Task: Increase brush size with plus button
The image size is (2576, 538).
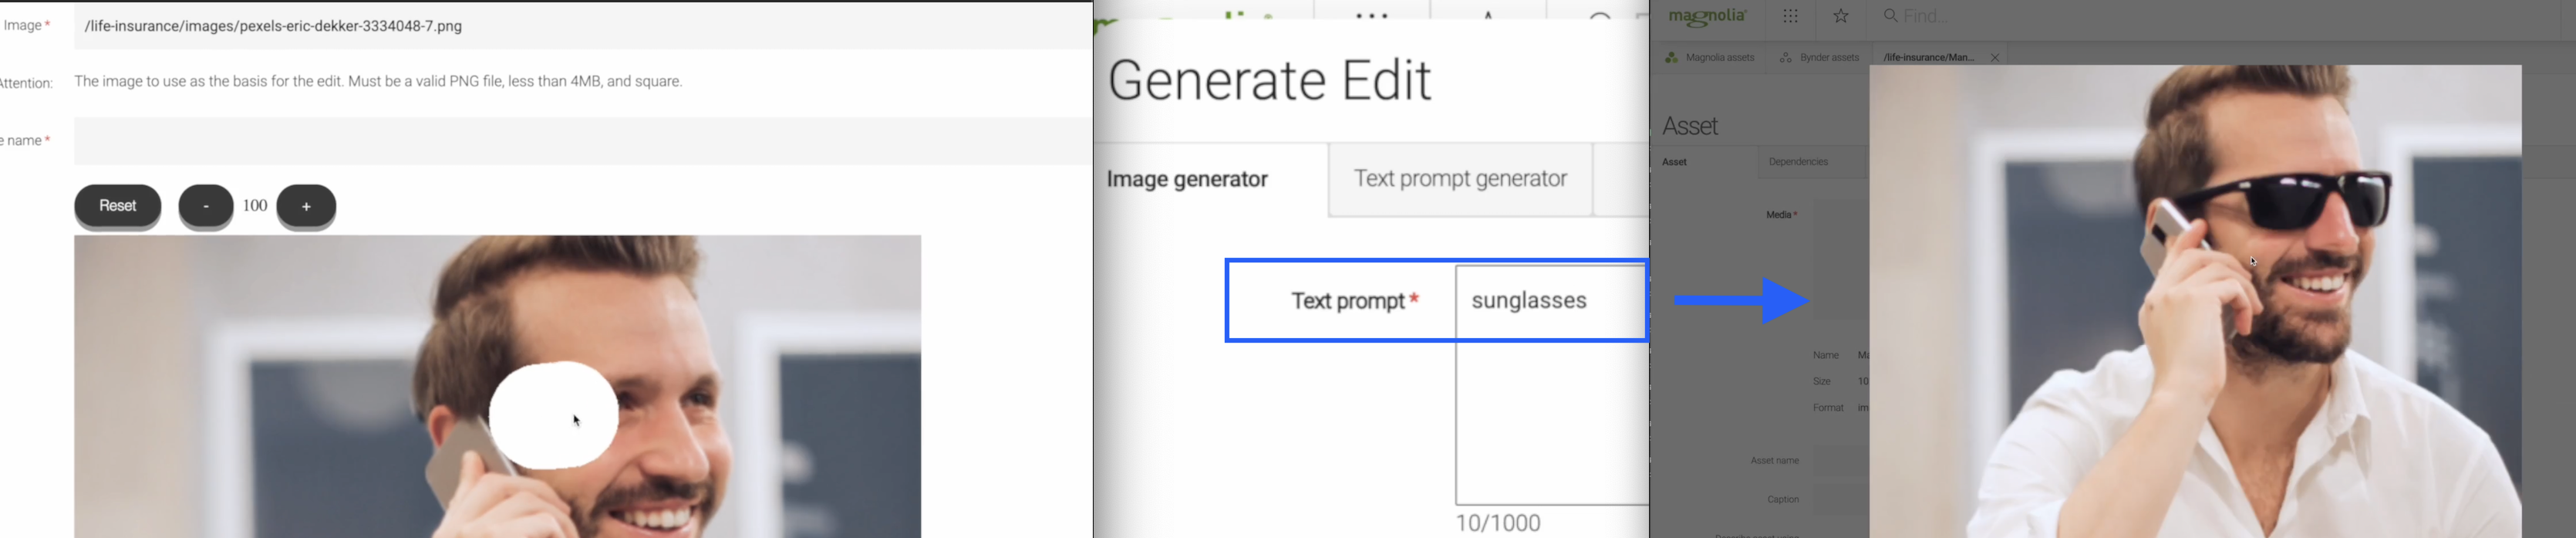Action: pos(306,206)
